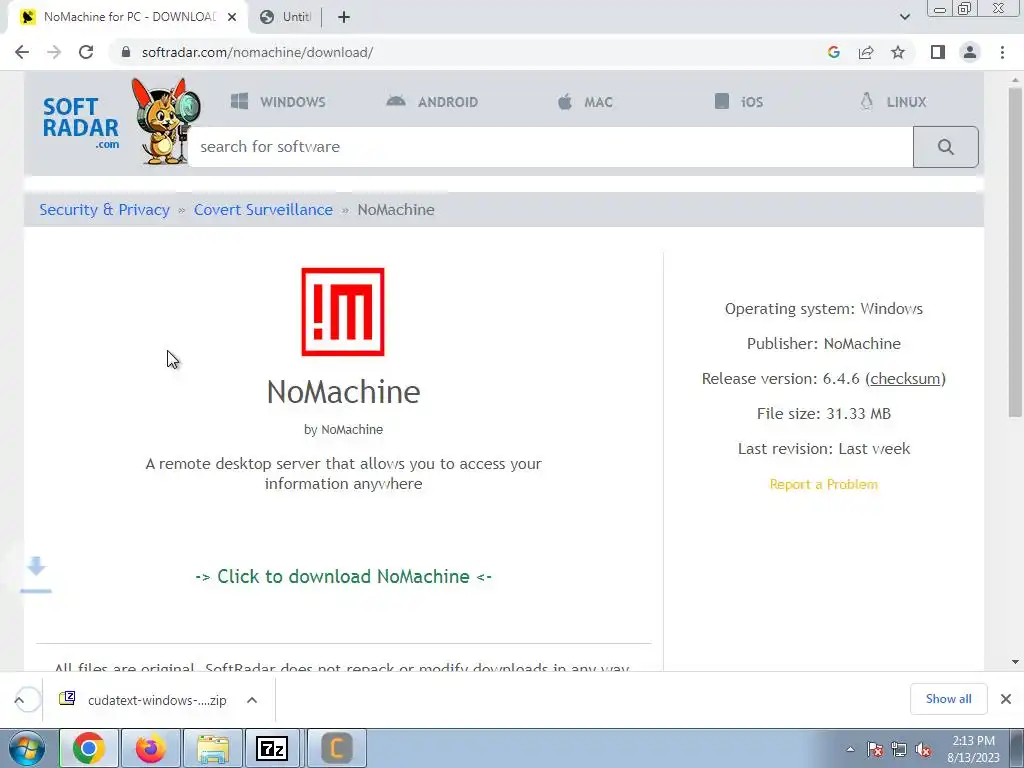Open the orange C app in taskbar
This screenshot has height=768, width=1024.
click(x=336, y=748)
